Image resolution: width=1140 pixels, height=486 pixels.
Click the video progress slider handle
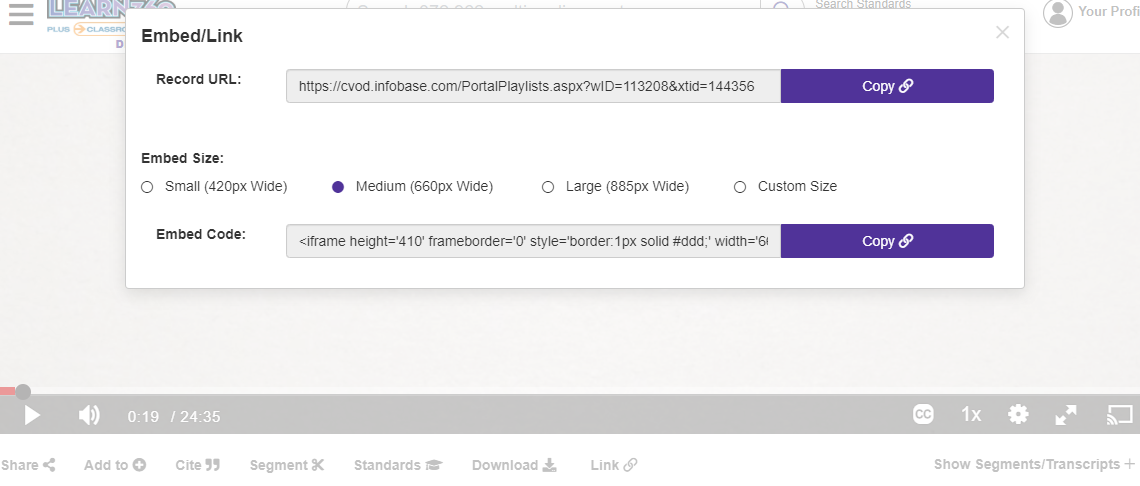tap(23, 392)
